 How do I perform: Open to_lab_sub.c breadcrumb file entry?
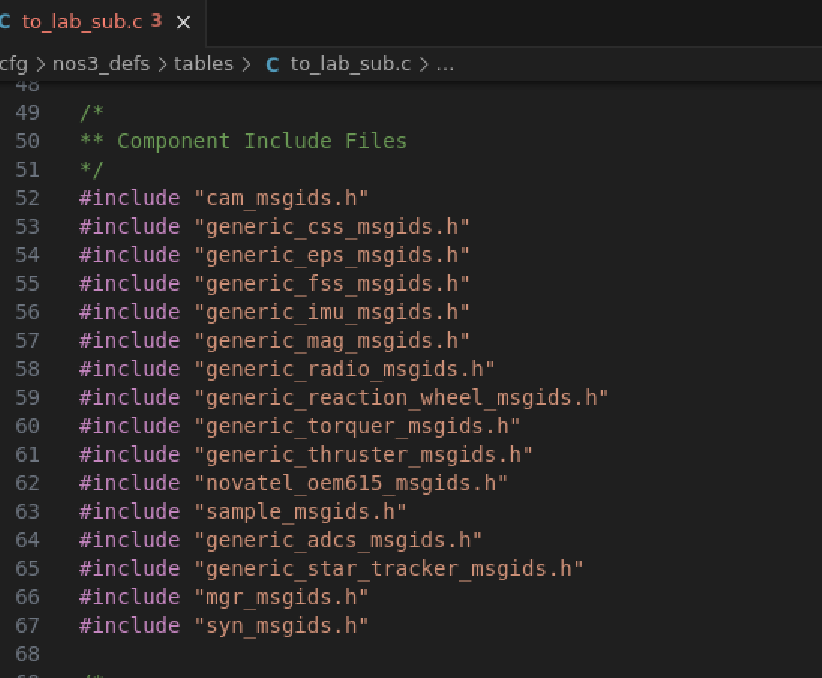point(351,64)
